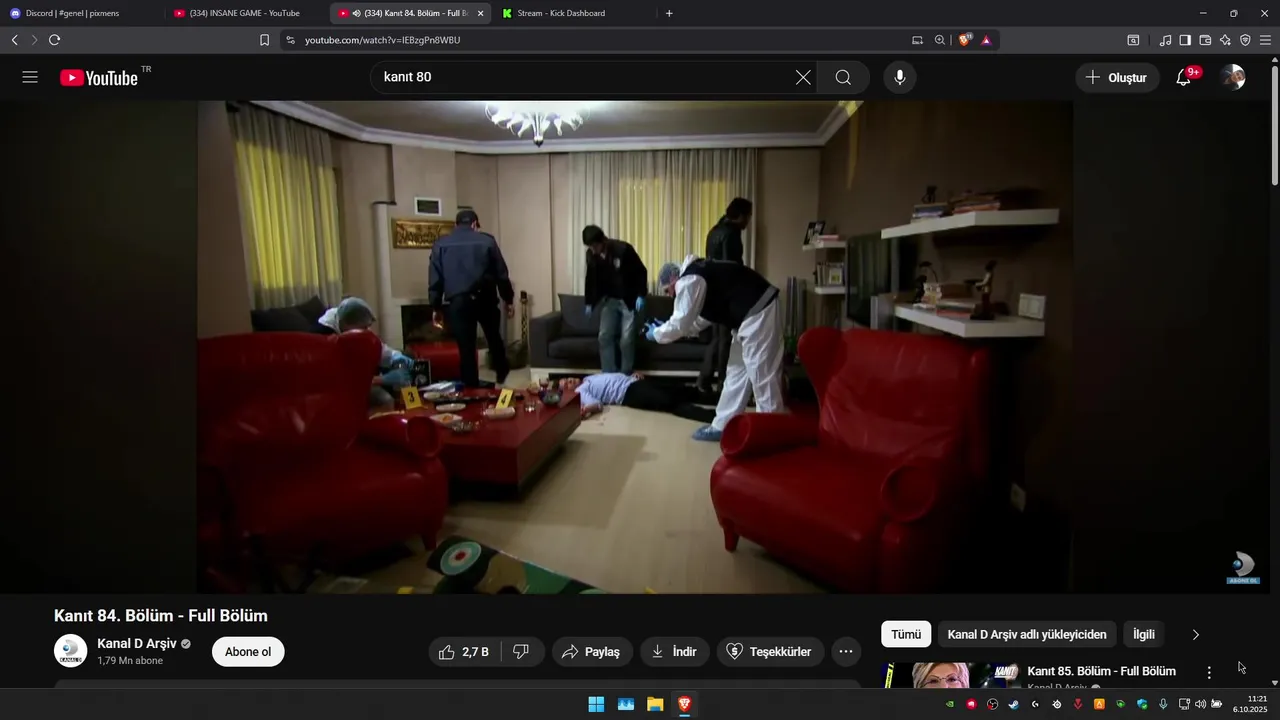Click the magnifier search button

(x=843, y=77)
